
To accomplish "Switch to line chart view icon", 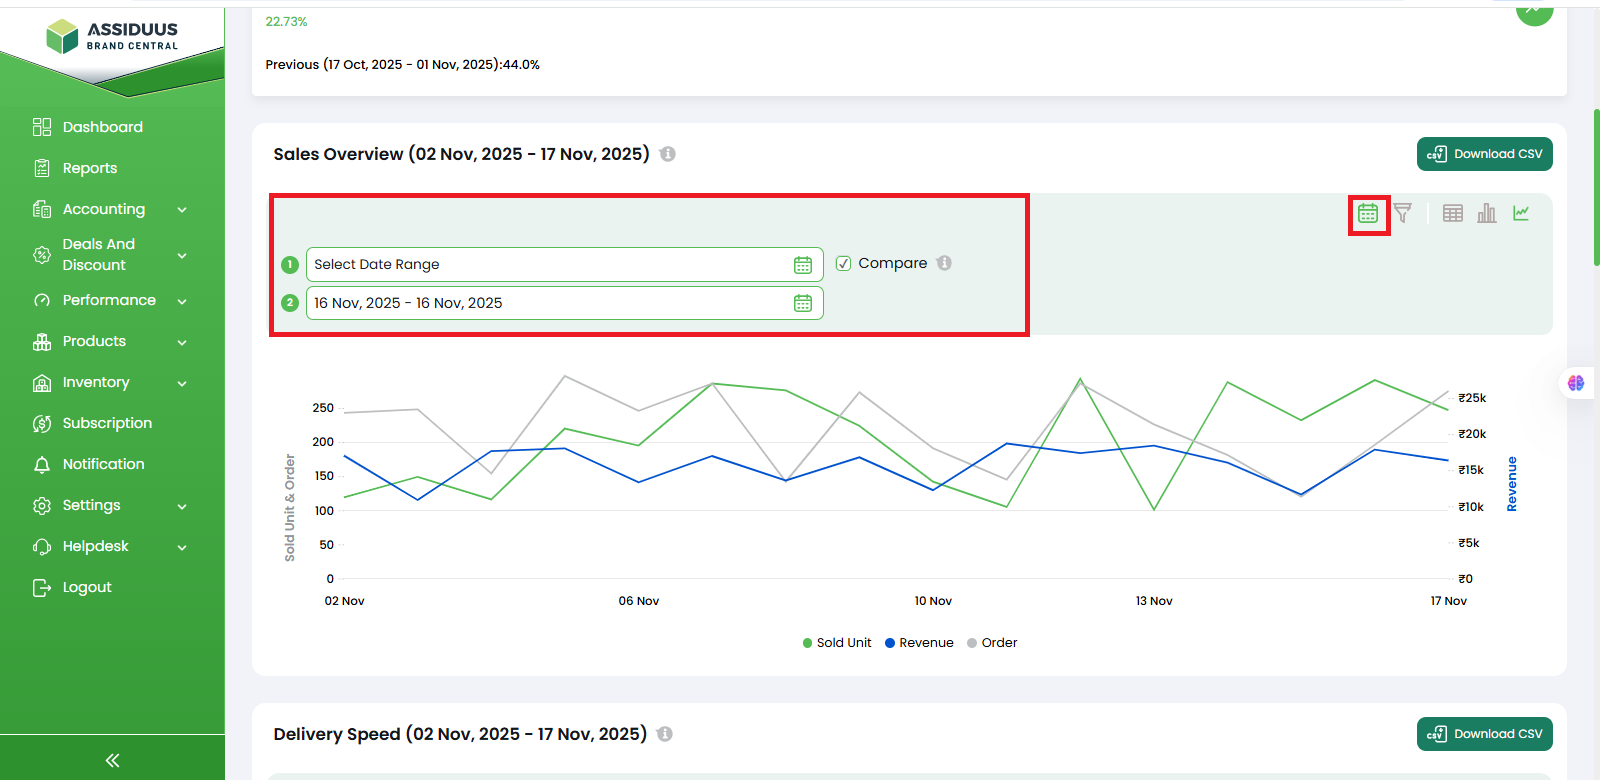I will (x=1521, y=213).
